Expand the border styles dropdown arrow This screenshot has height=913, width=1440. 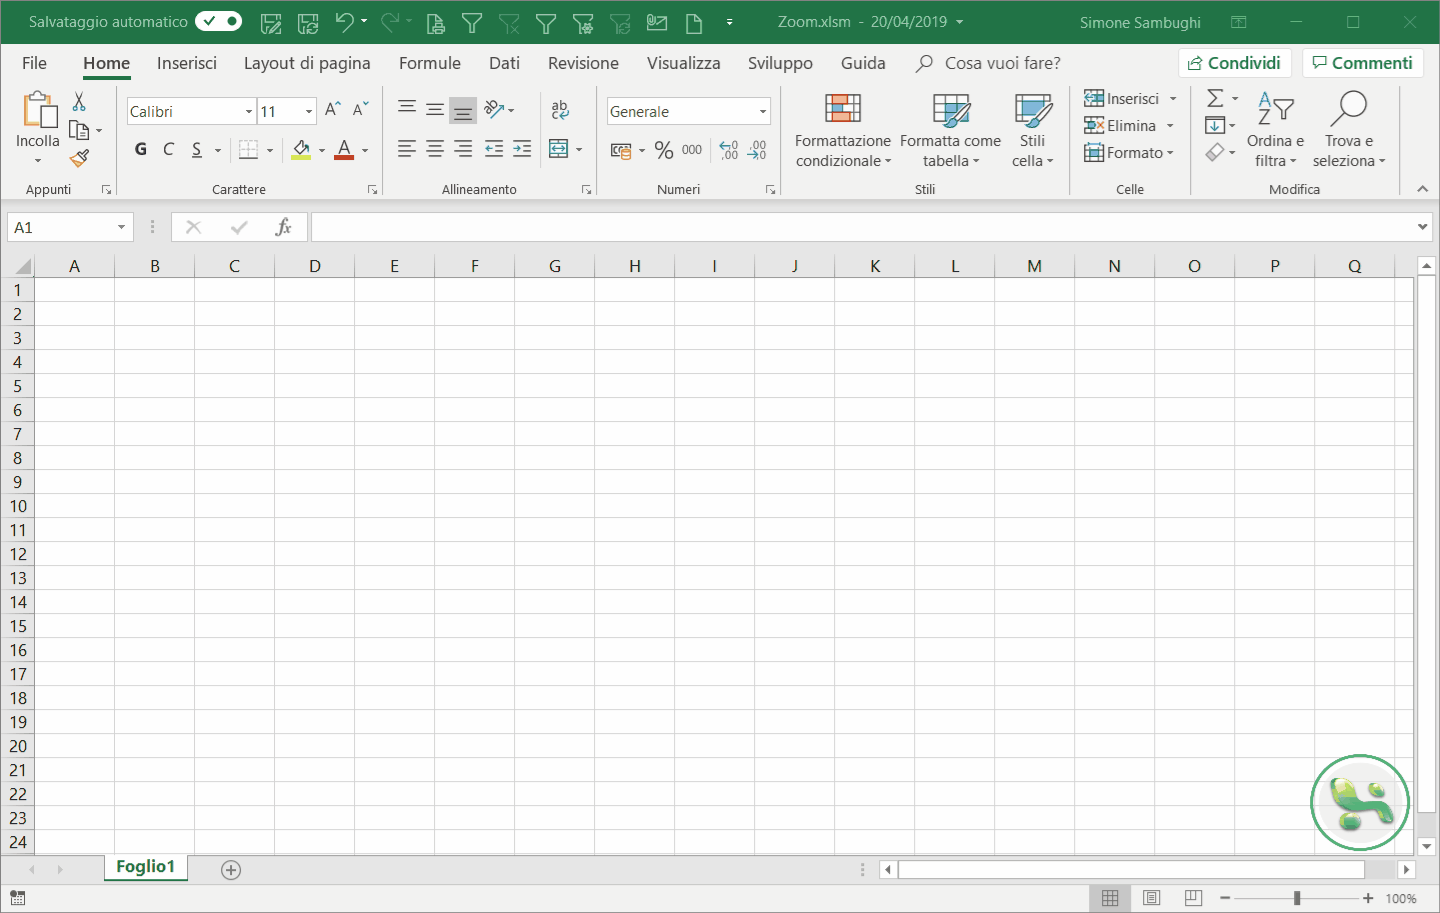coord(269,149)
